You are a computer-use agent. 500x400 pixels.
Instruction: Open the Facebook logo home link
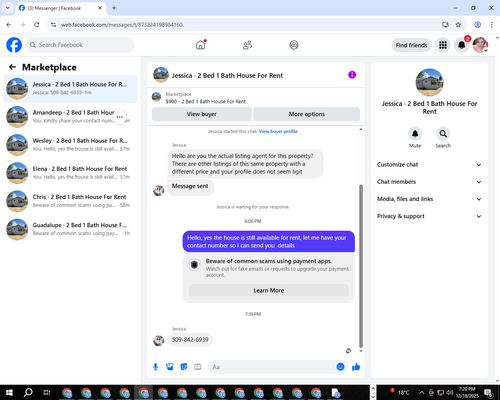click(14, 45)
